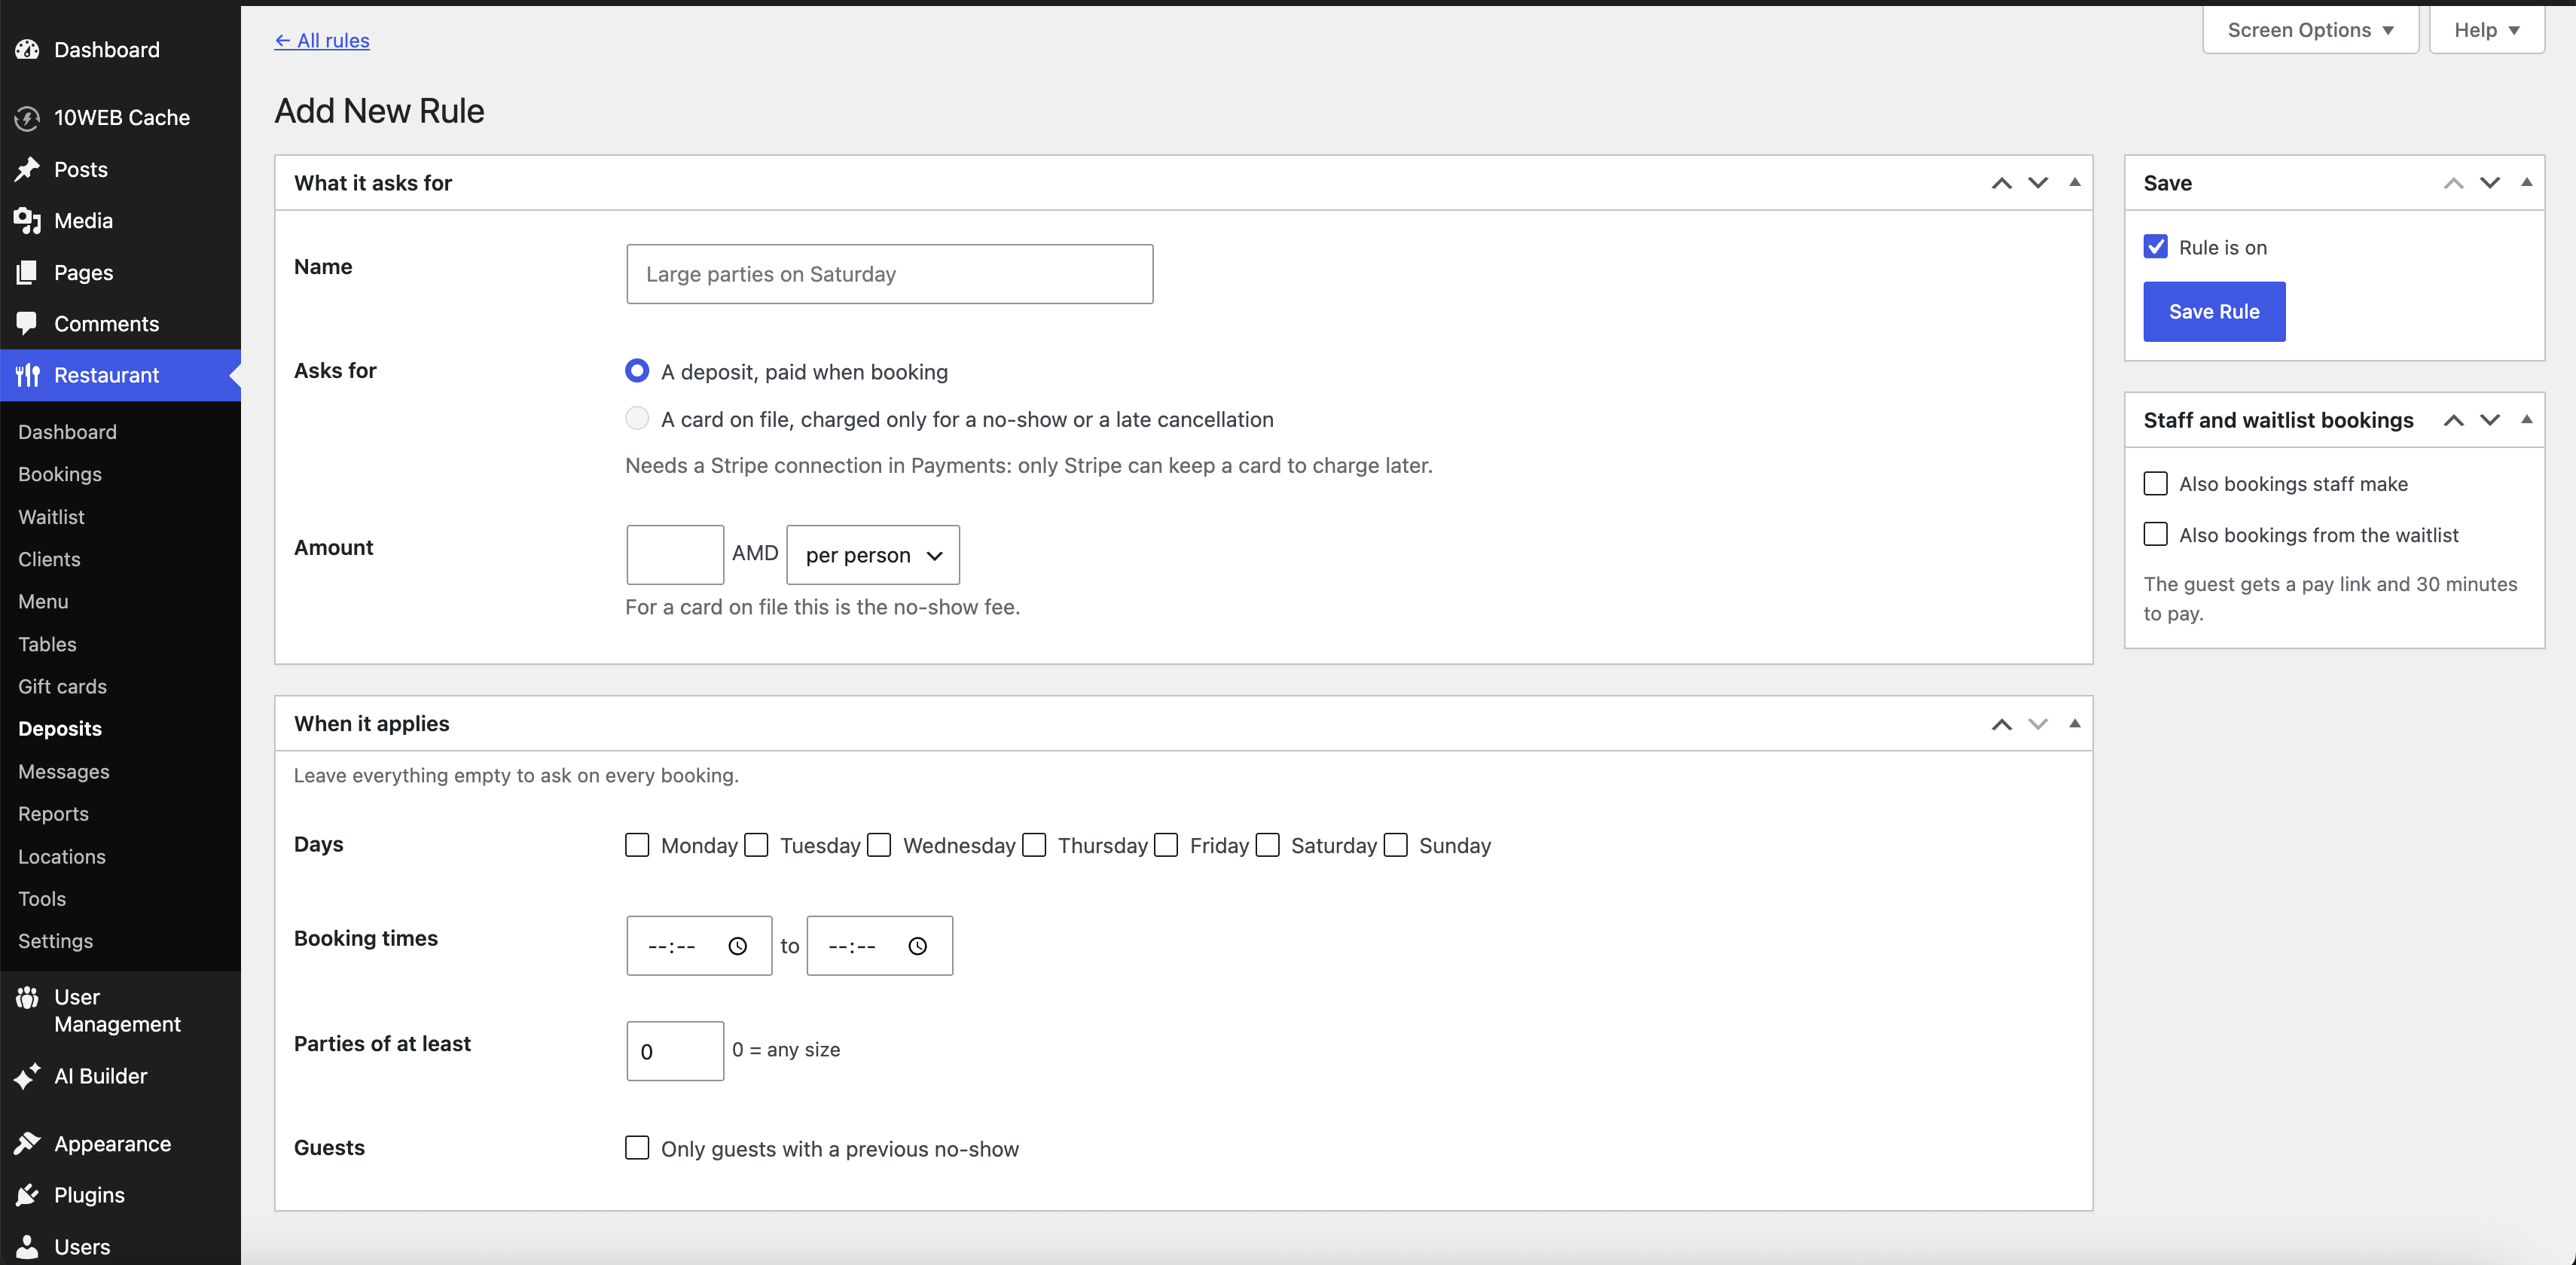
Task: Go back via 'All rules' link
Action: (322, 40)
